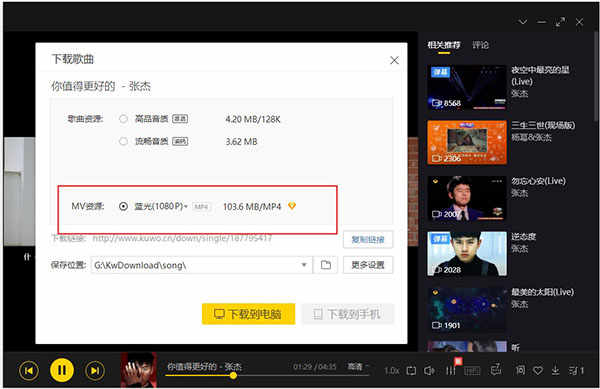Click the download icon in player bar

pos(556,370)
